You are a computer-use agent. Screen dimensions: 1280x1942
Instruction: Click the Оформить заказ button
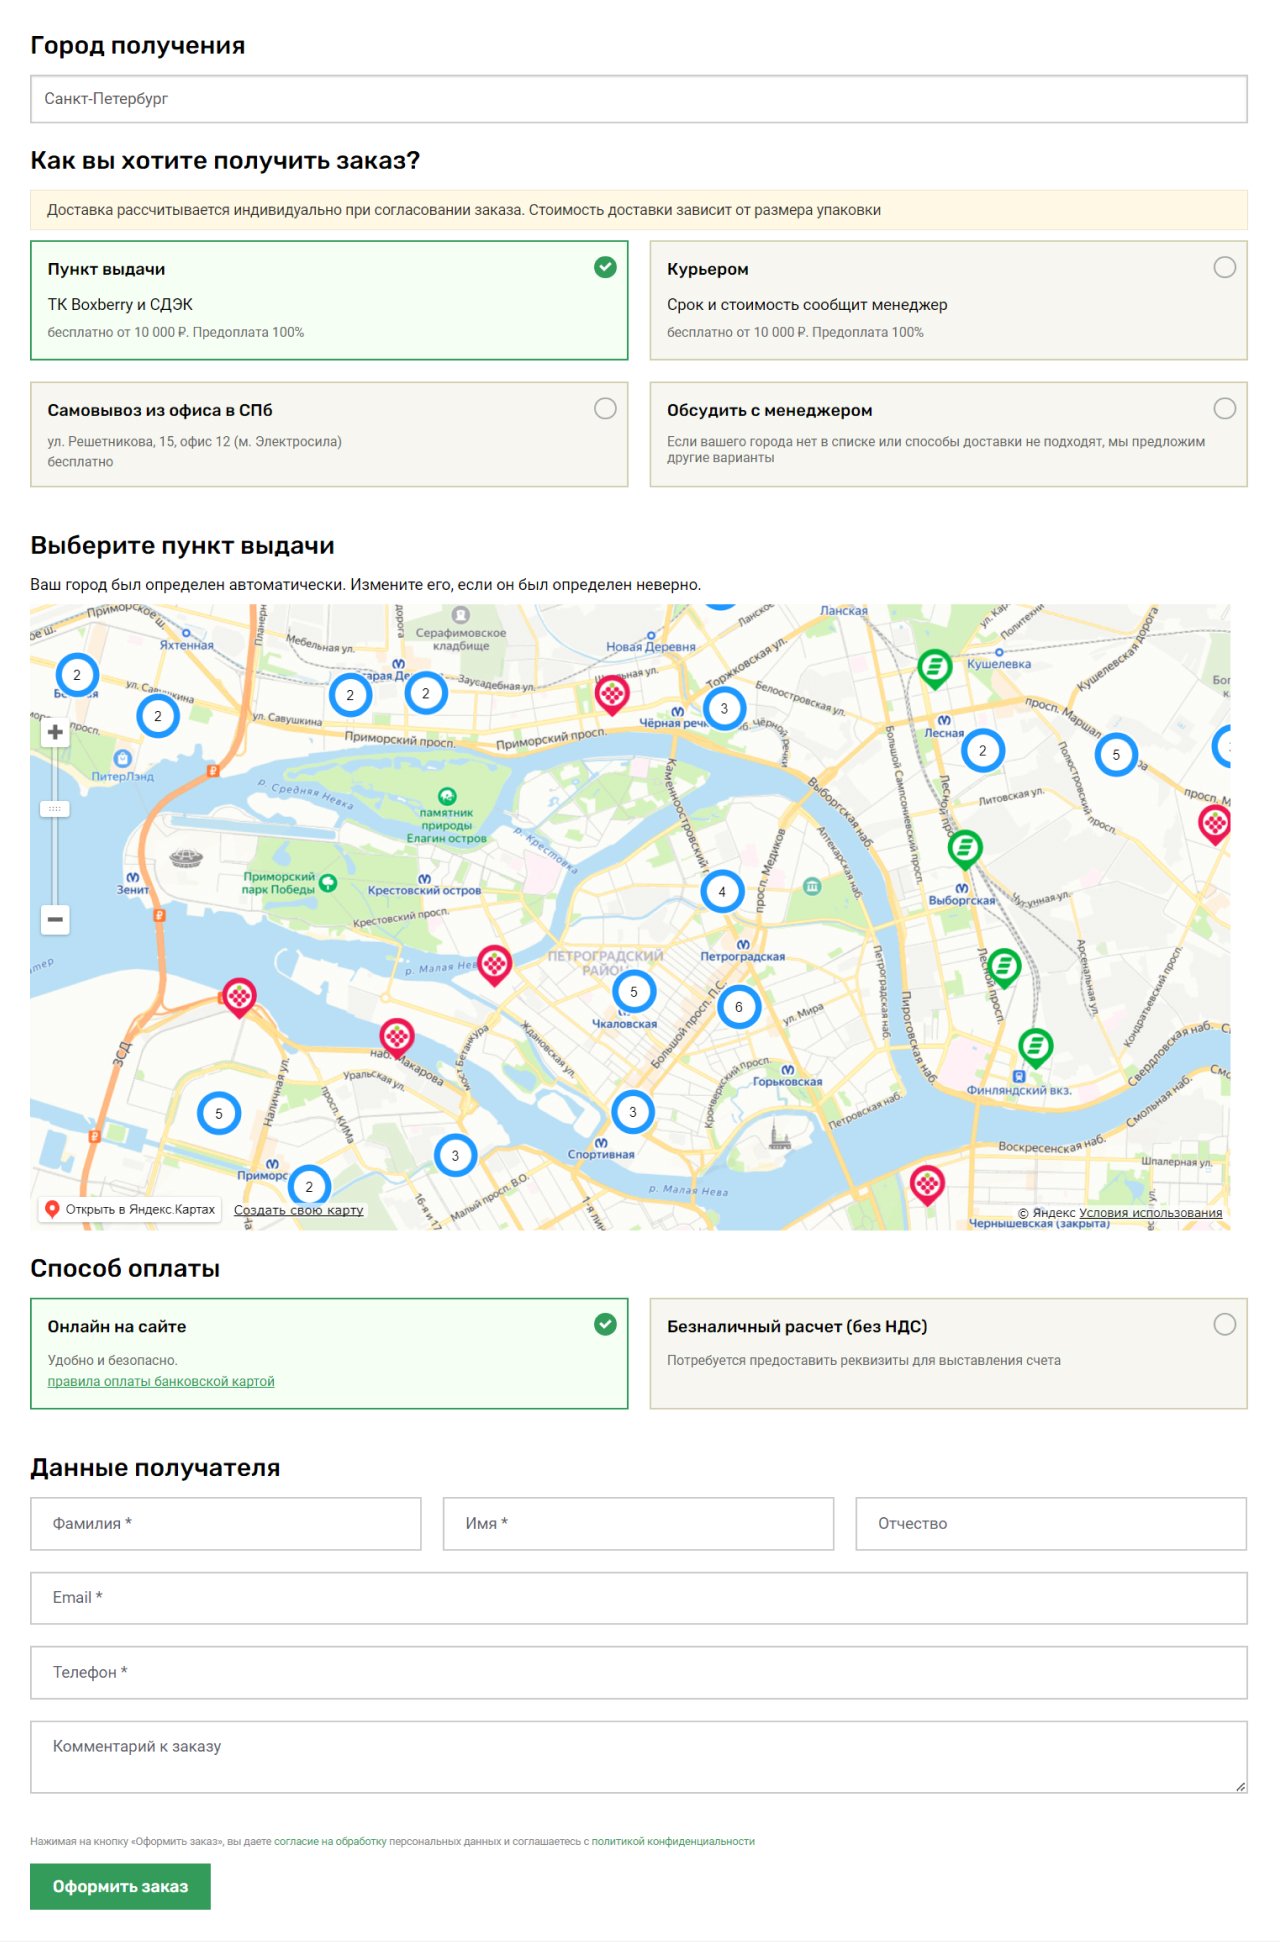click(120, 1886)
